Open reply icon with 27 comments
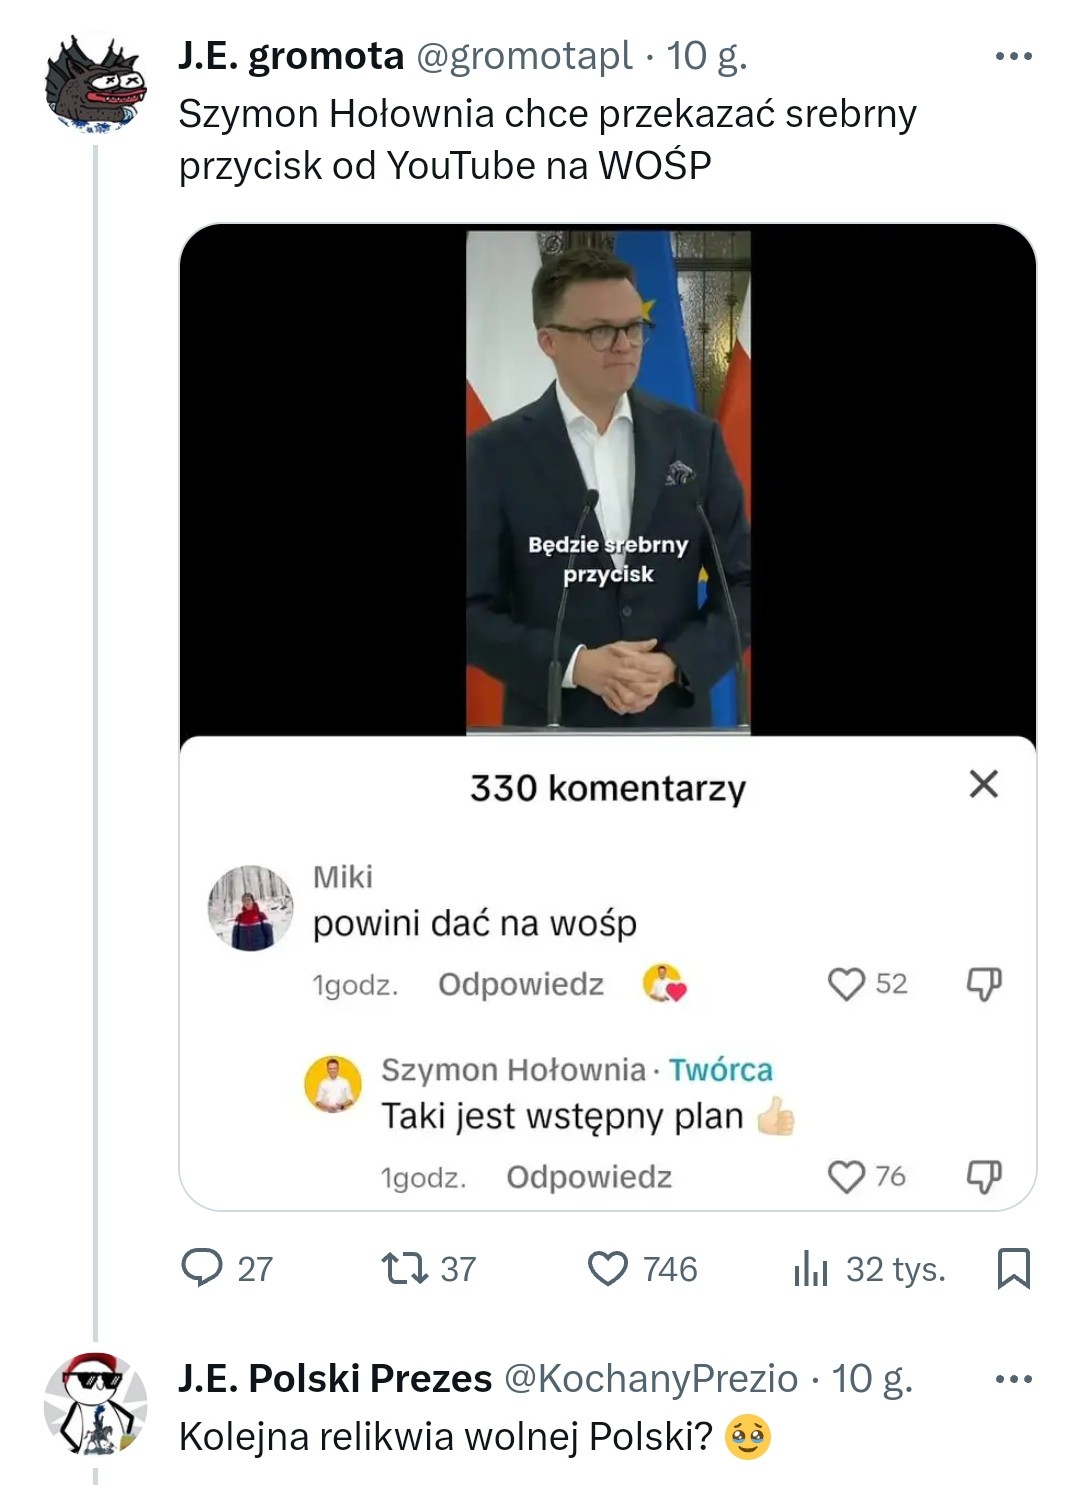This screenshot has height=1485, width=1070. 202,1268
